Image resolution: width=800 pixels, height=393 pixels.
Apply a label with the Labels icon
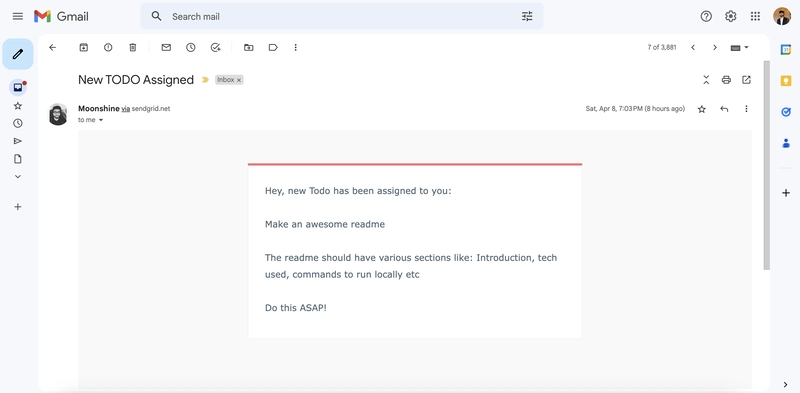tap(273, 47)
